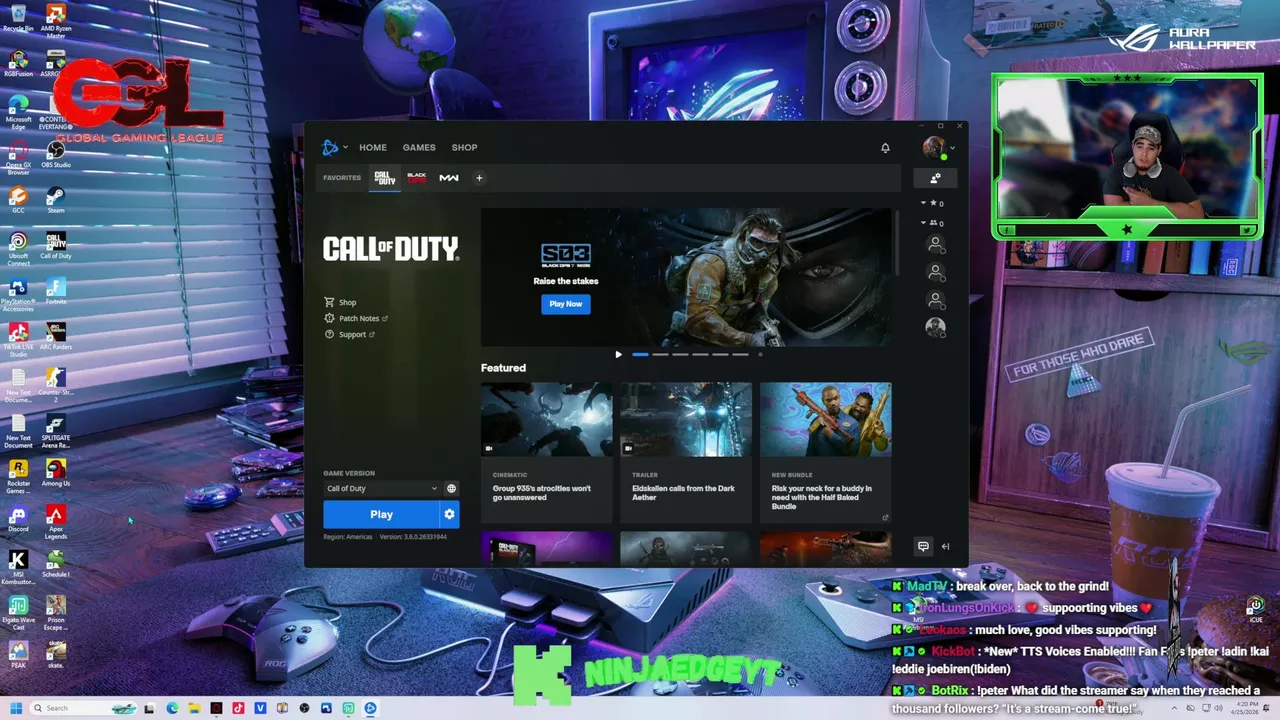Select Recycle Bin desktop icon
1280x720 pixels.
18,18
